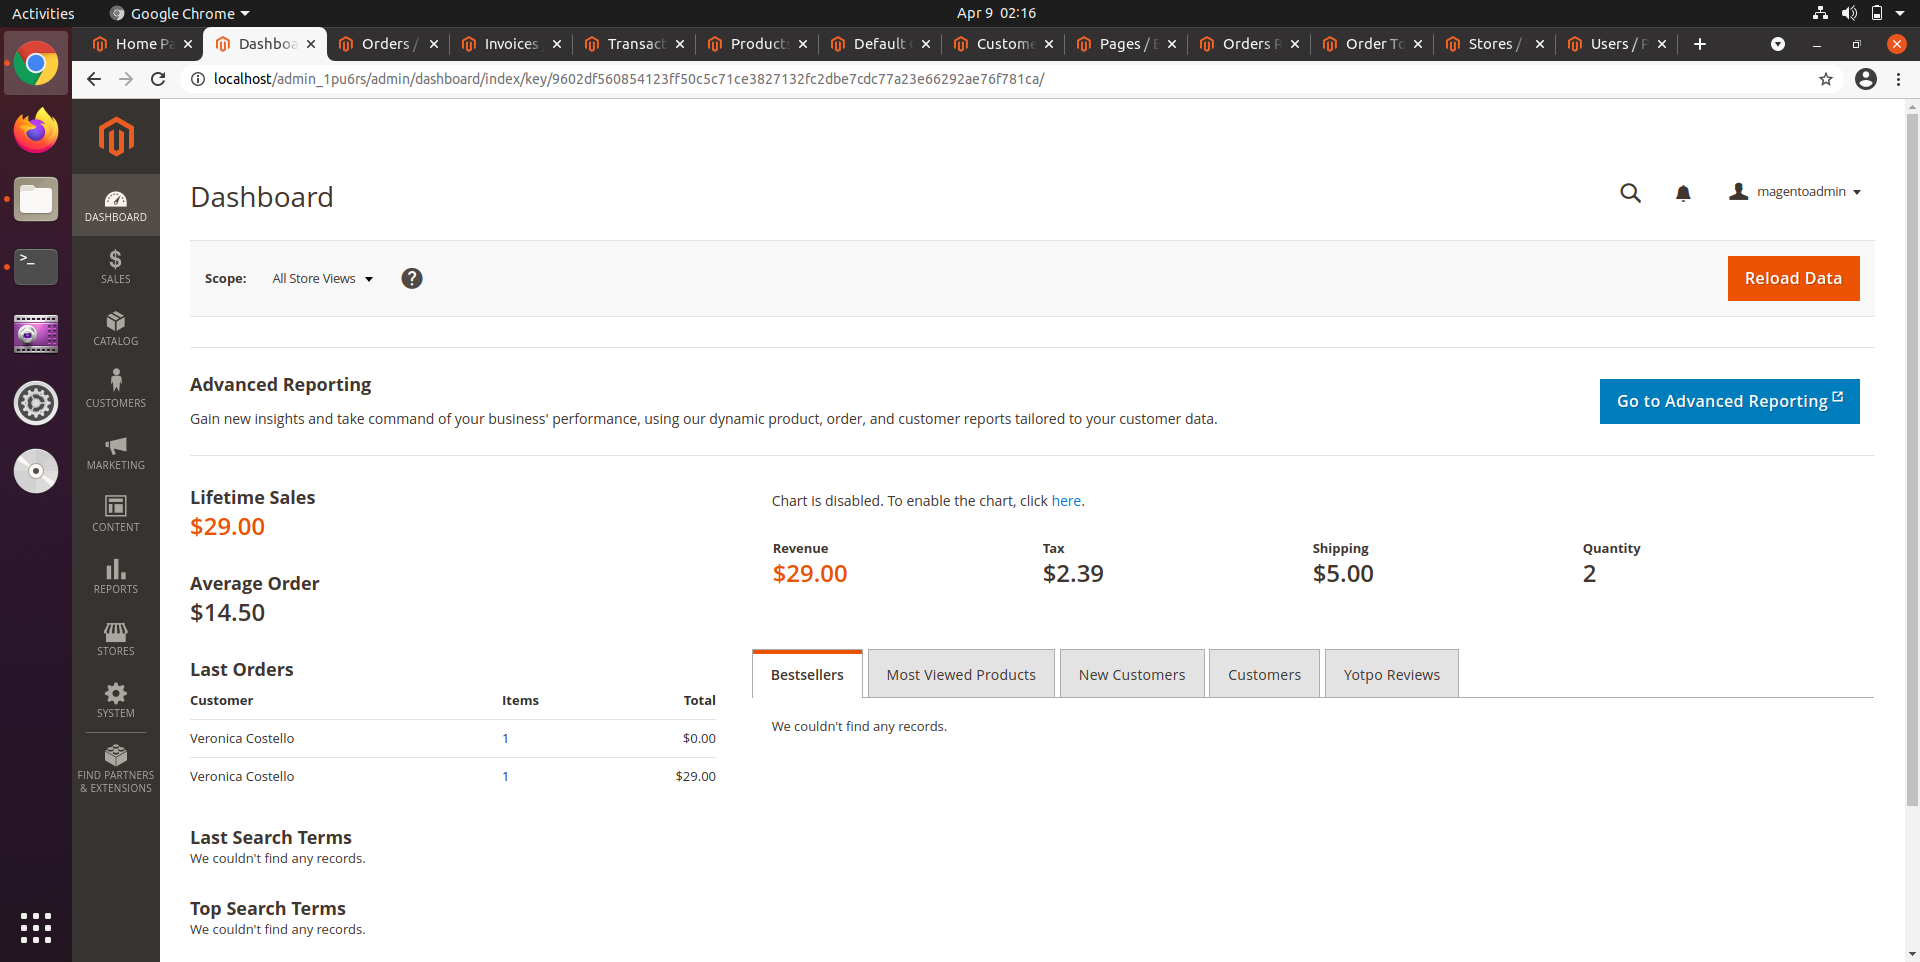Click the Activities button in top bar

(43, 13)
